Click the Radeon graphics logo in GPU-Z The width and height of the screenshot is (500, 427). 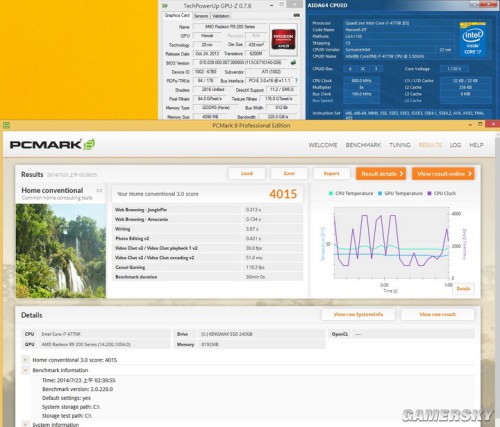click(x=283, y=40)
